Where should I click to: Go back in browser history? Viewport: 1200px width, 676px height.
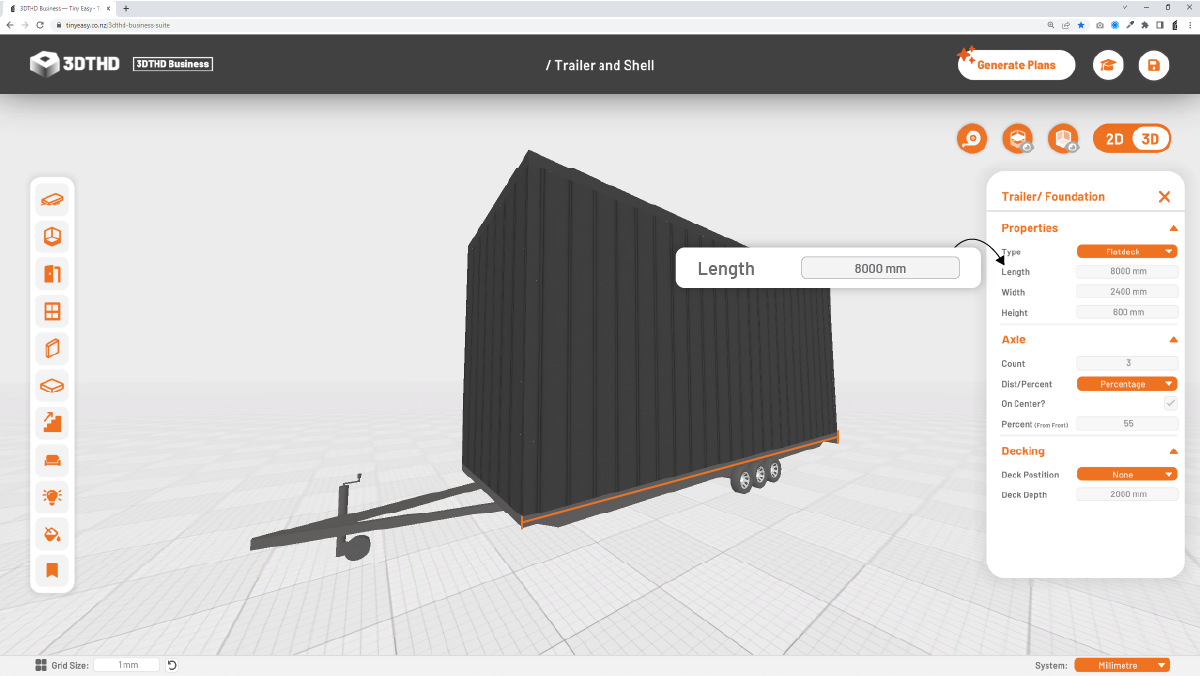(10, 25)
